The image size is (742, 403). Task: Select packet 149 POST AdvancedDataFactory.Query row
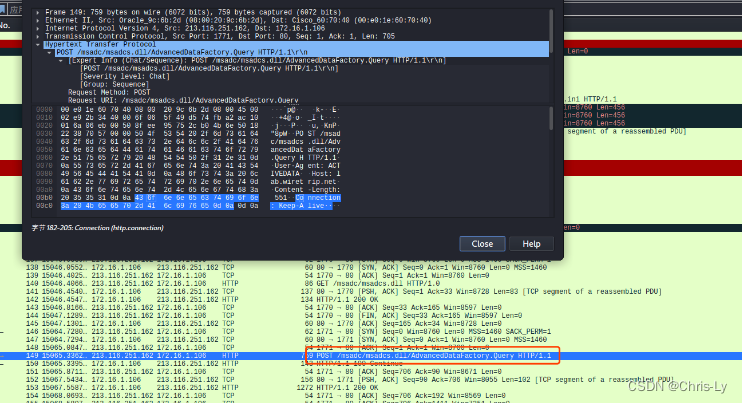pos(371,356)
